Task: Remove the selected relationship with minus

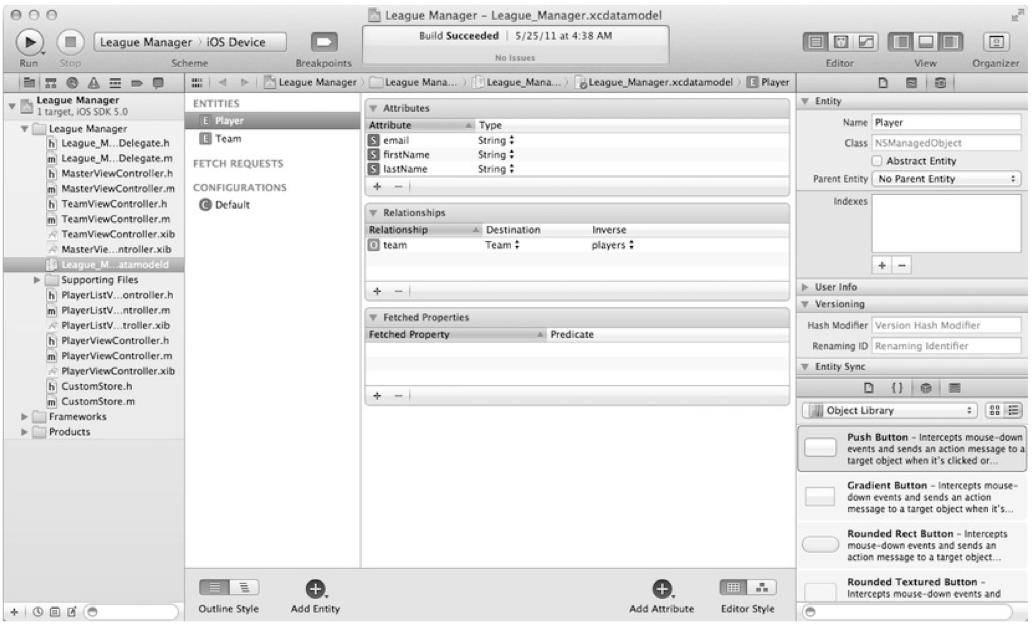Action: pyautogui.click(x=398, y=291)
